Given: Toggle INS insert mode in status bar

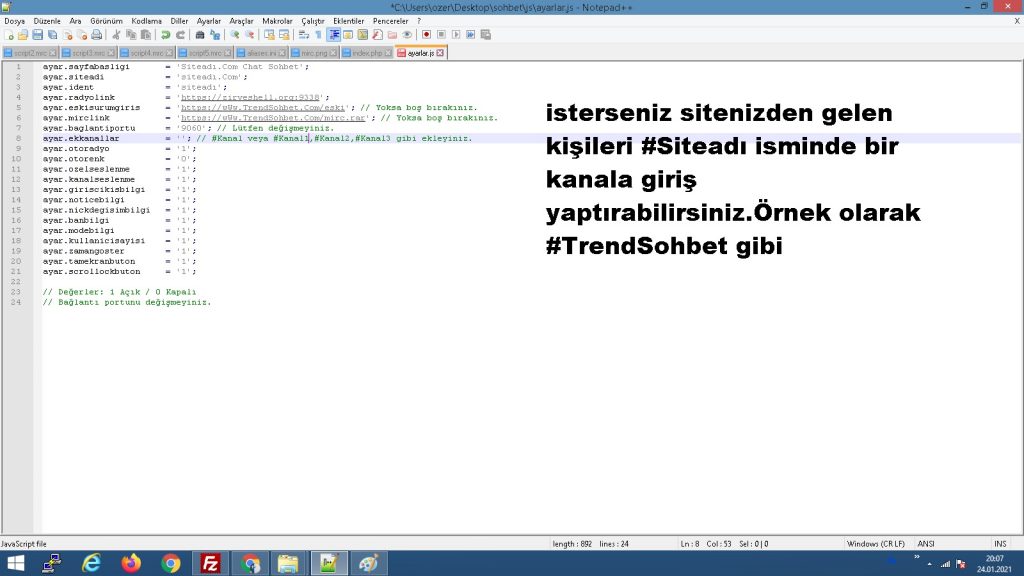Looking at the screenshot, I should (x=1000, y=544).
